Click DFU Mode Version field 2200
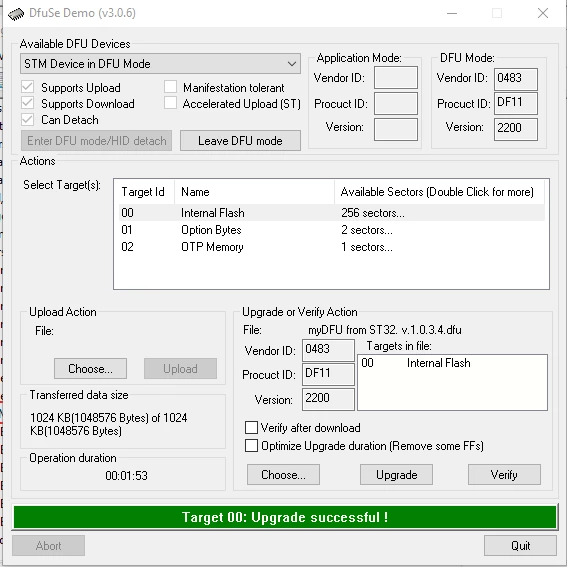Viewport: 567px width, 567px height. (x=516, y=129)
